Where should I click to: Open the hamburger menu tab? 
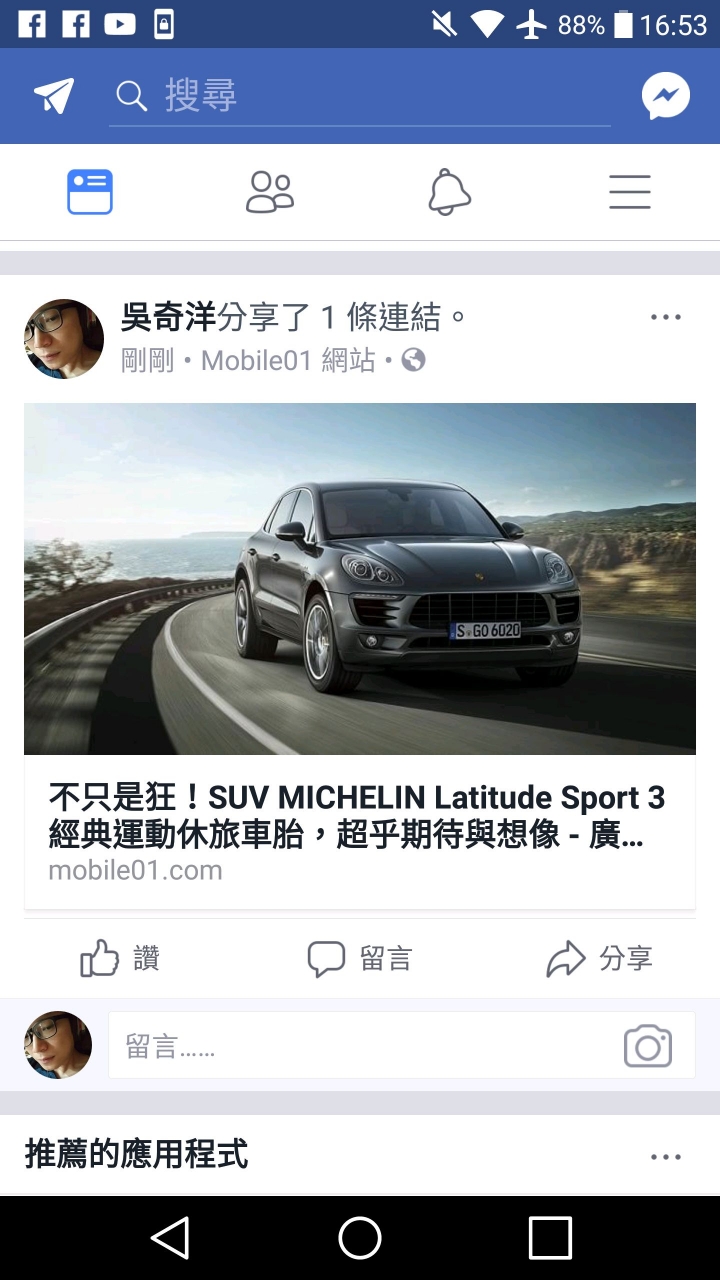[x=630, y=192]
